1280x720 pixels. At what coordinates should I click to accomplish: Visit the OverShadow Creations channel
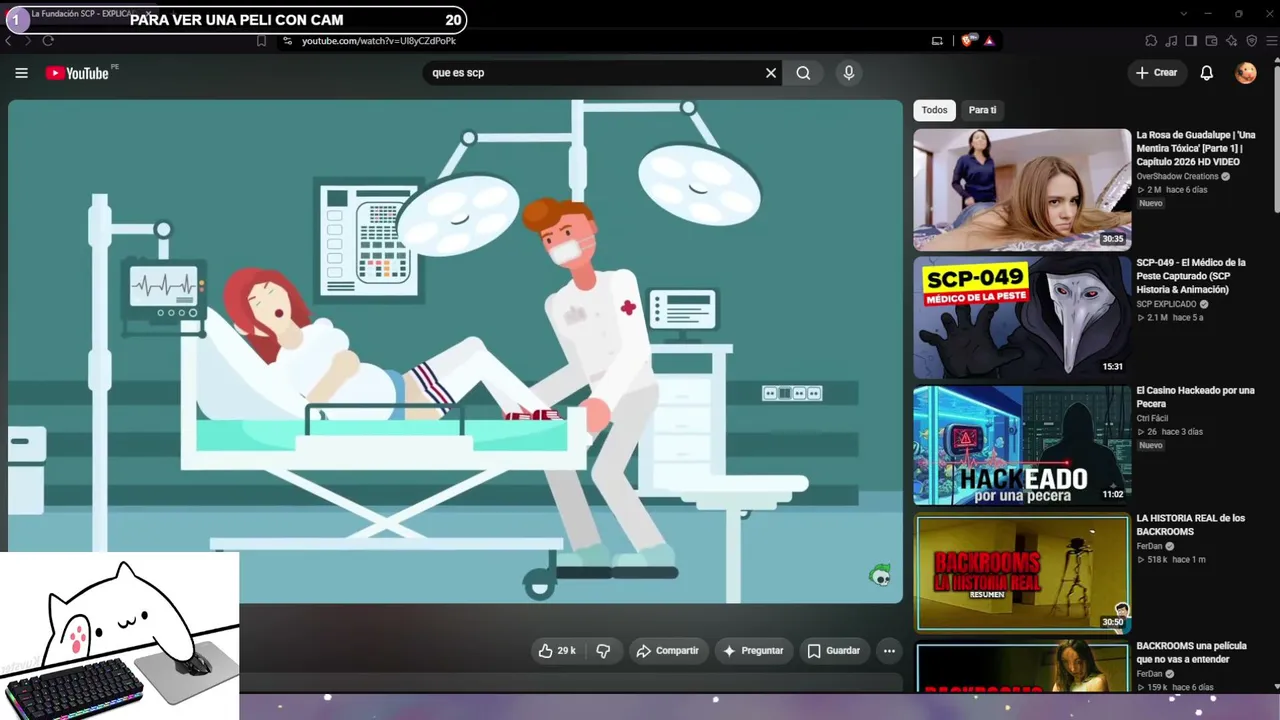click(1177, 176)
